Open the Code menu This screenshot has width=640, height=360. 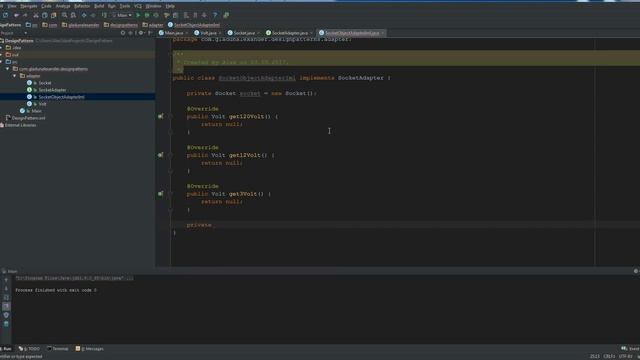coord(46,6)
